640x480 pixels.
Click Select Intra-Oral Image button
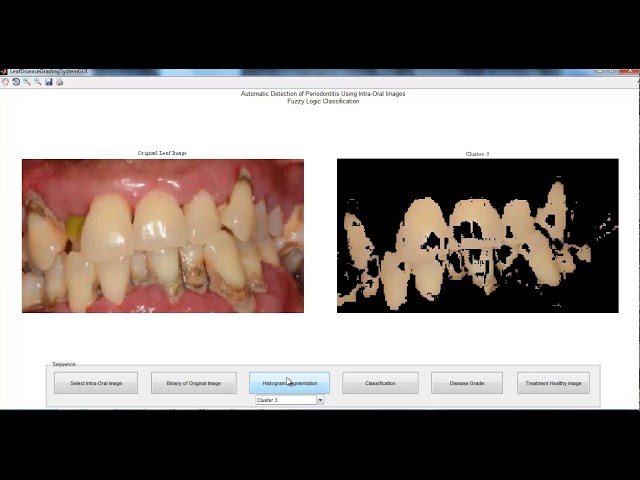[96, 383]
